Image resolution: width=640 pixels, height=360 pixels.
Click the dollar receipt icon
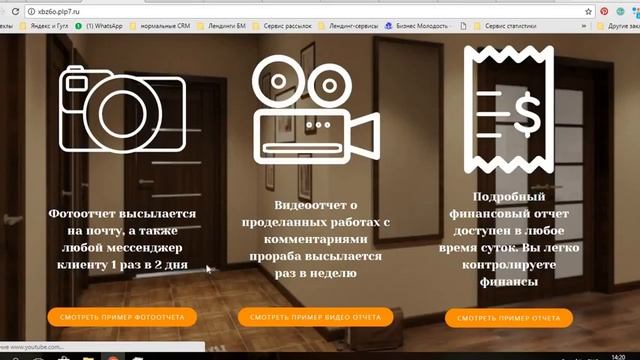pyautogui.click(x=509, y=109)
